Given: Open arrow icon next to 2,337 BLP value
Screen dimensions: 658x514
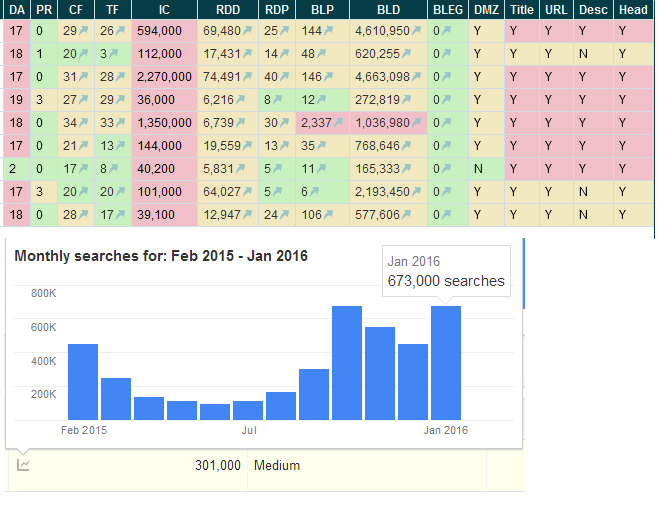Looking at the screenshot, I should click(337, 121).
